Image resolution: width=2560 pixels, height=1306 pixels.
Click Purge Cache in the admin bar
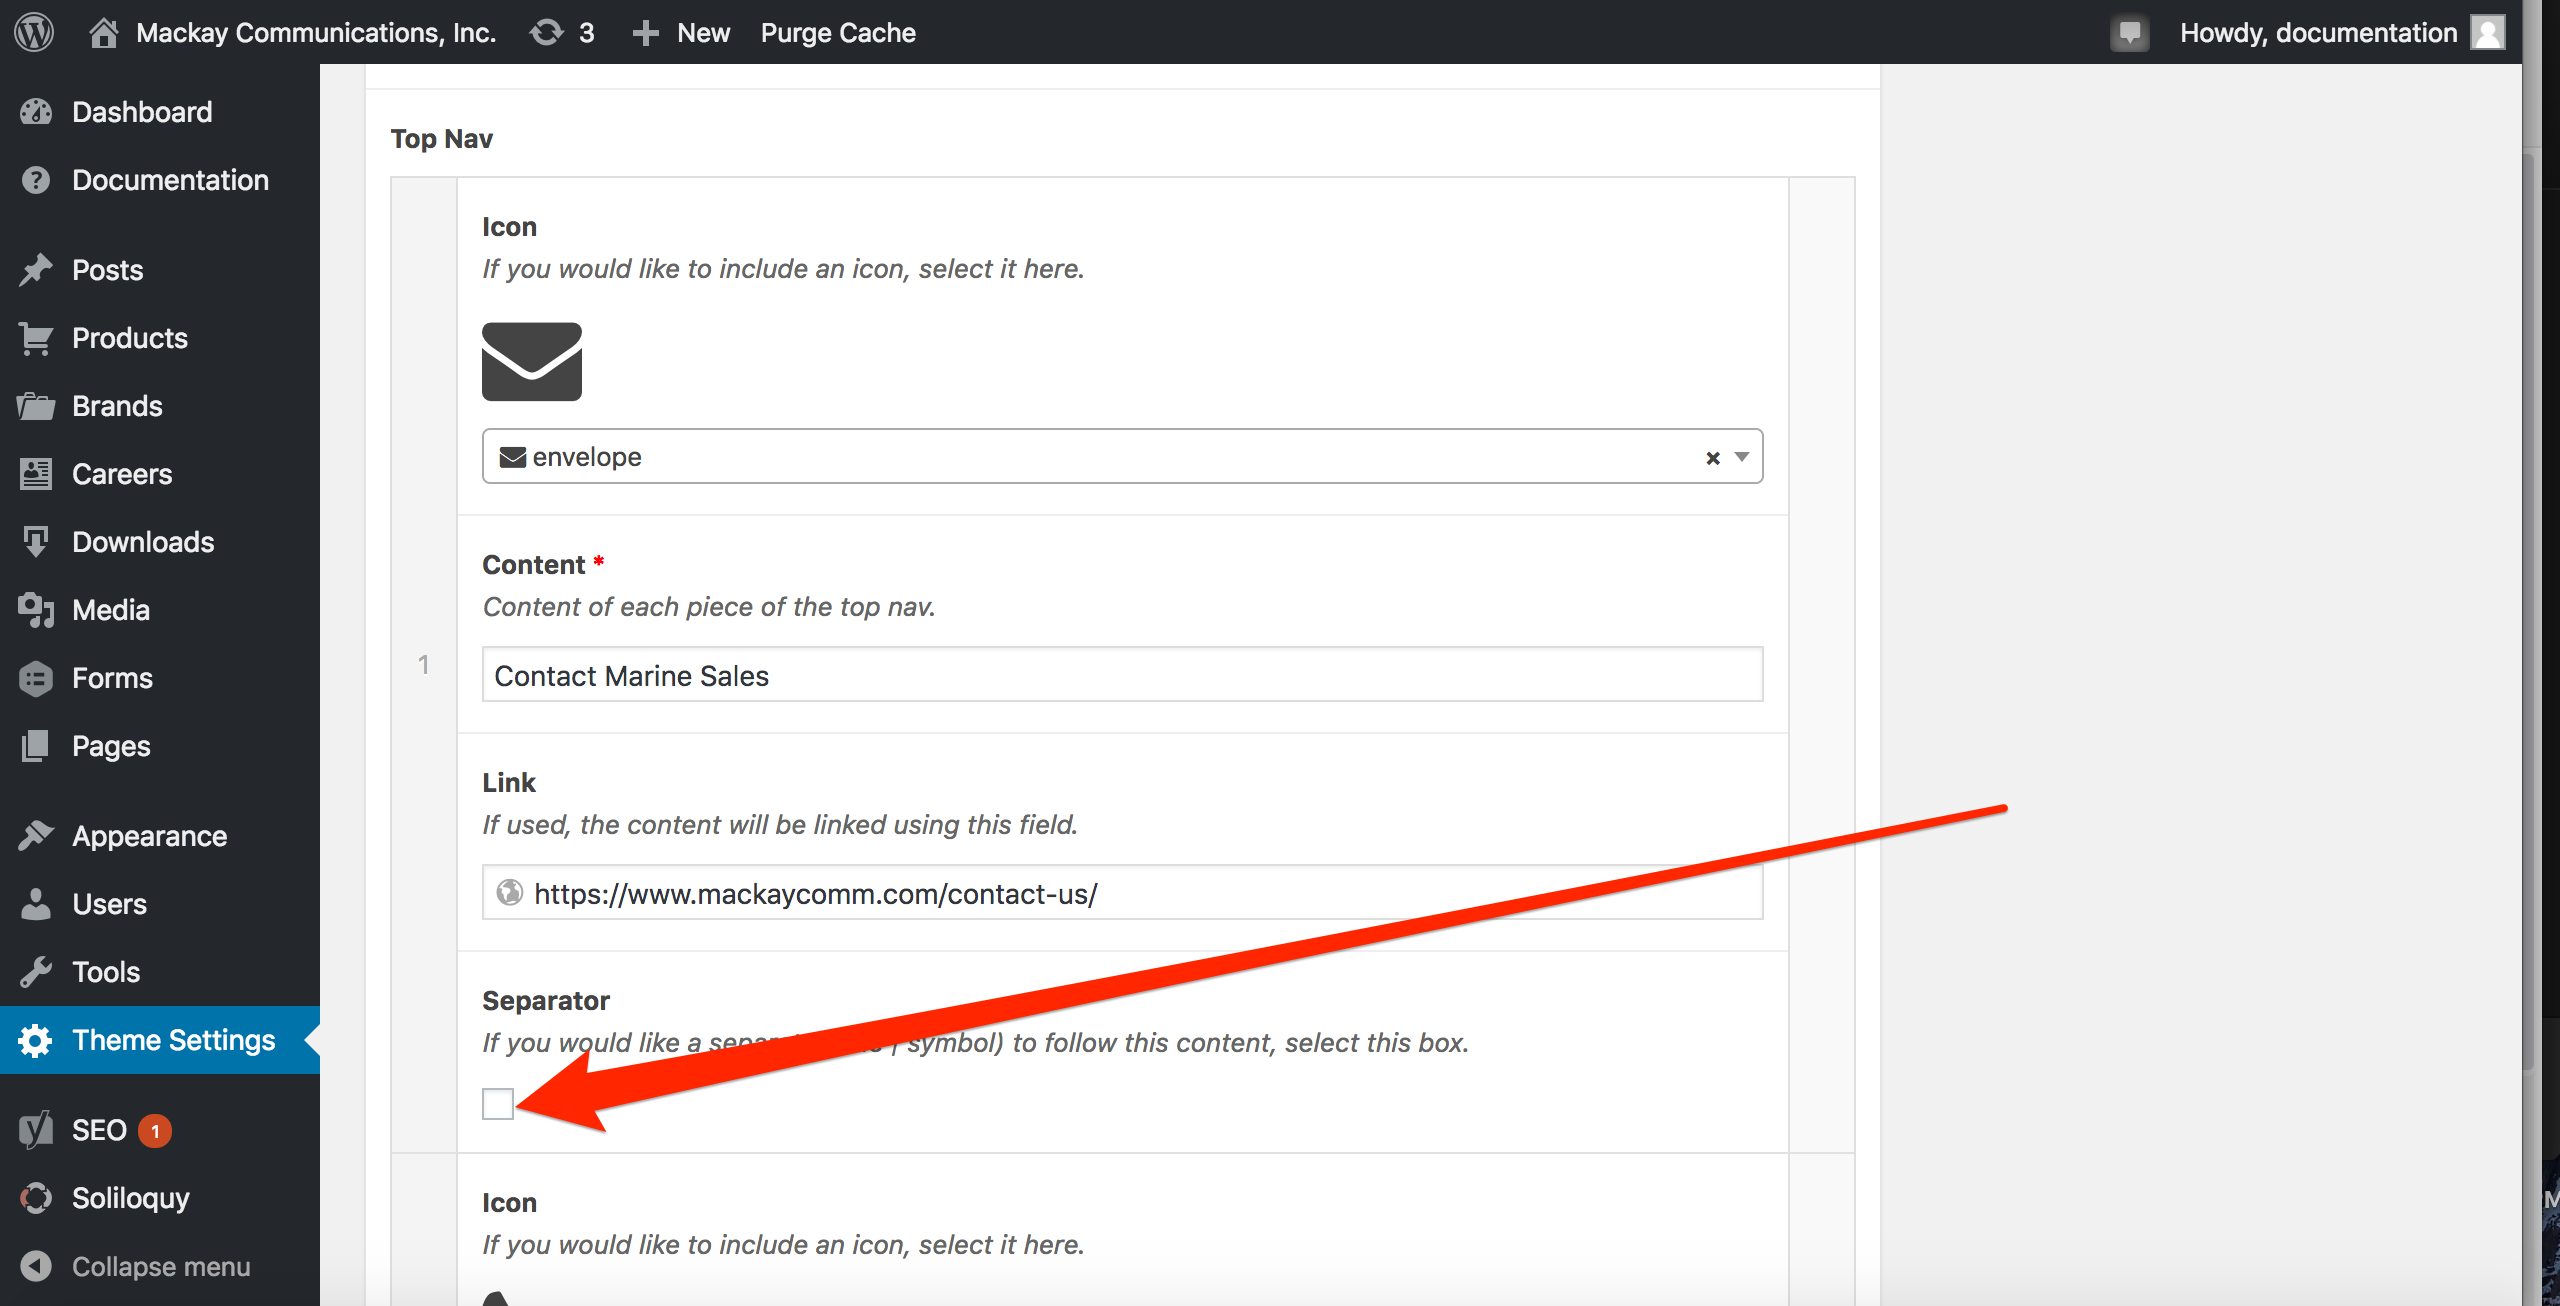click(x=837, y=32)
